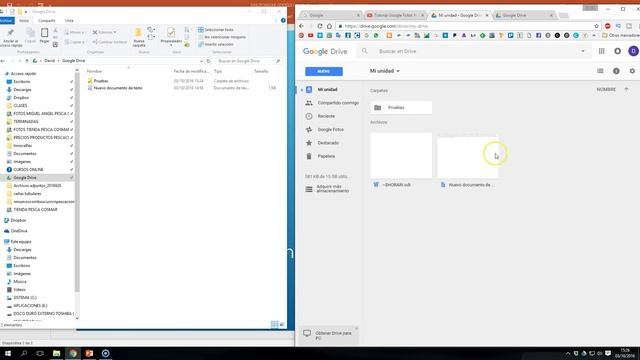Screen dimensions: 640x360
Task: Select Pruebas folder row in Explorer file list
Action: 182,81
